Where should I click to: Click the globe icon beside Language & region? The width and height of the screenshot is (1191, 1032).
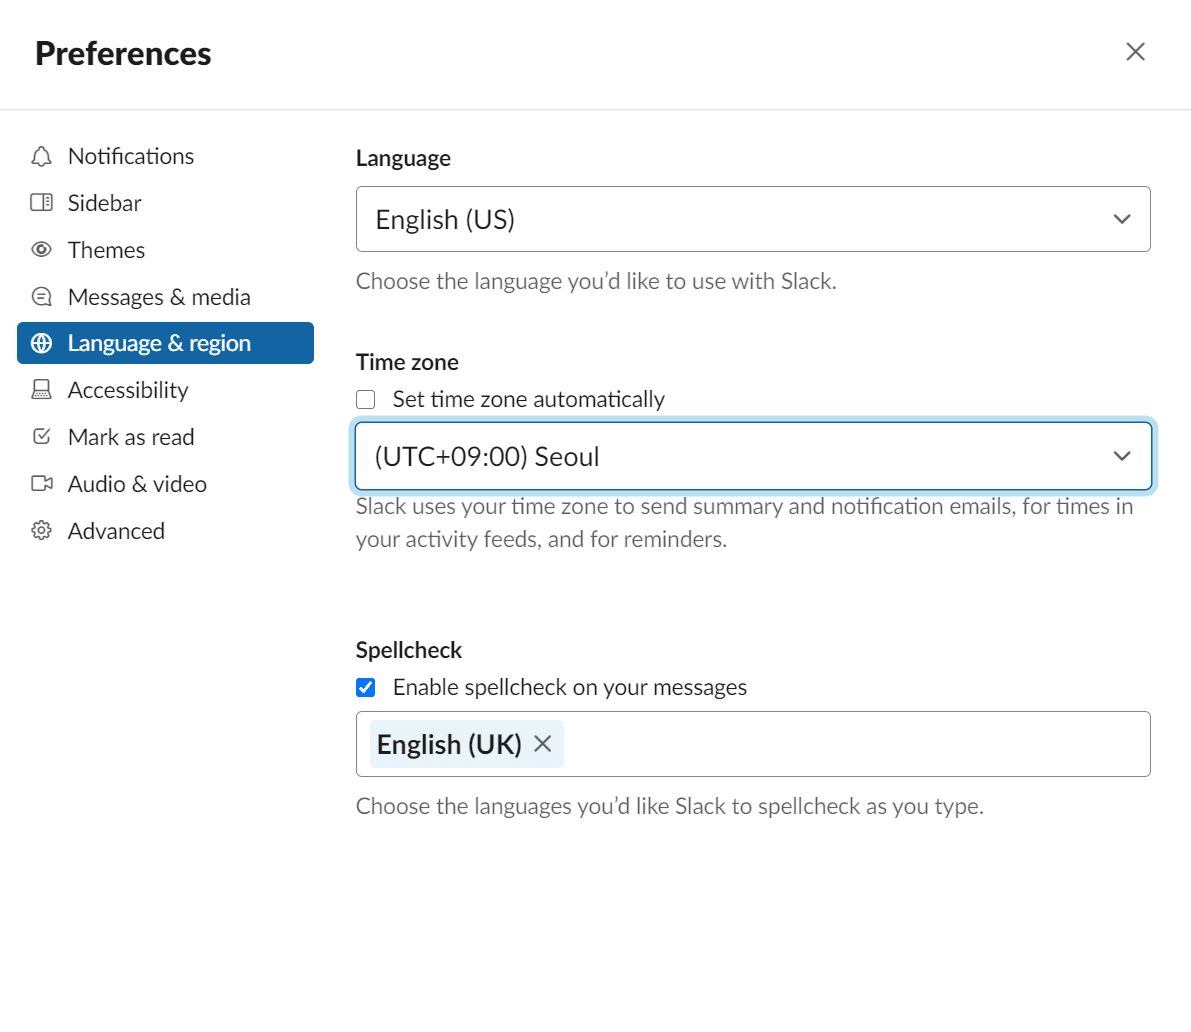tap(41, 343)
